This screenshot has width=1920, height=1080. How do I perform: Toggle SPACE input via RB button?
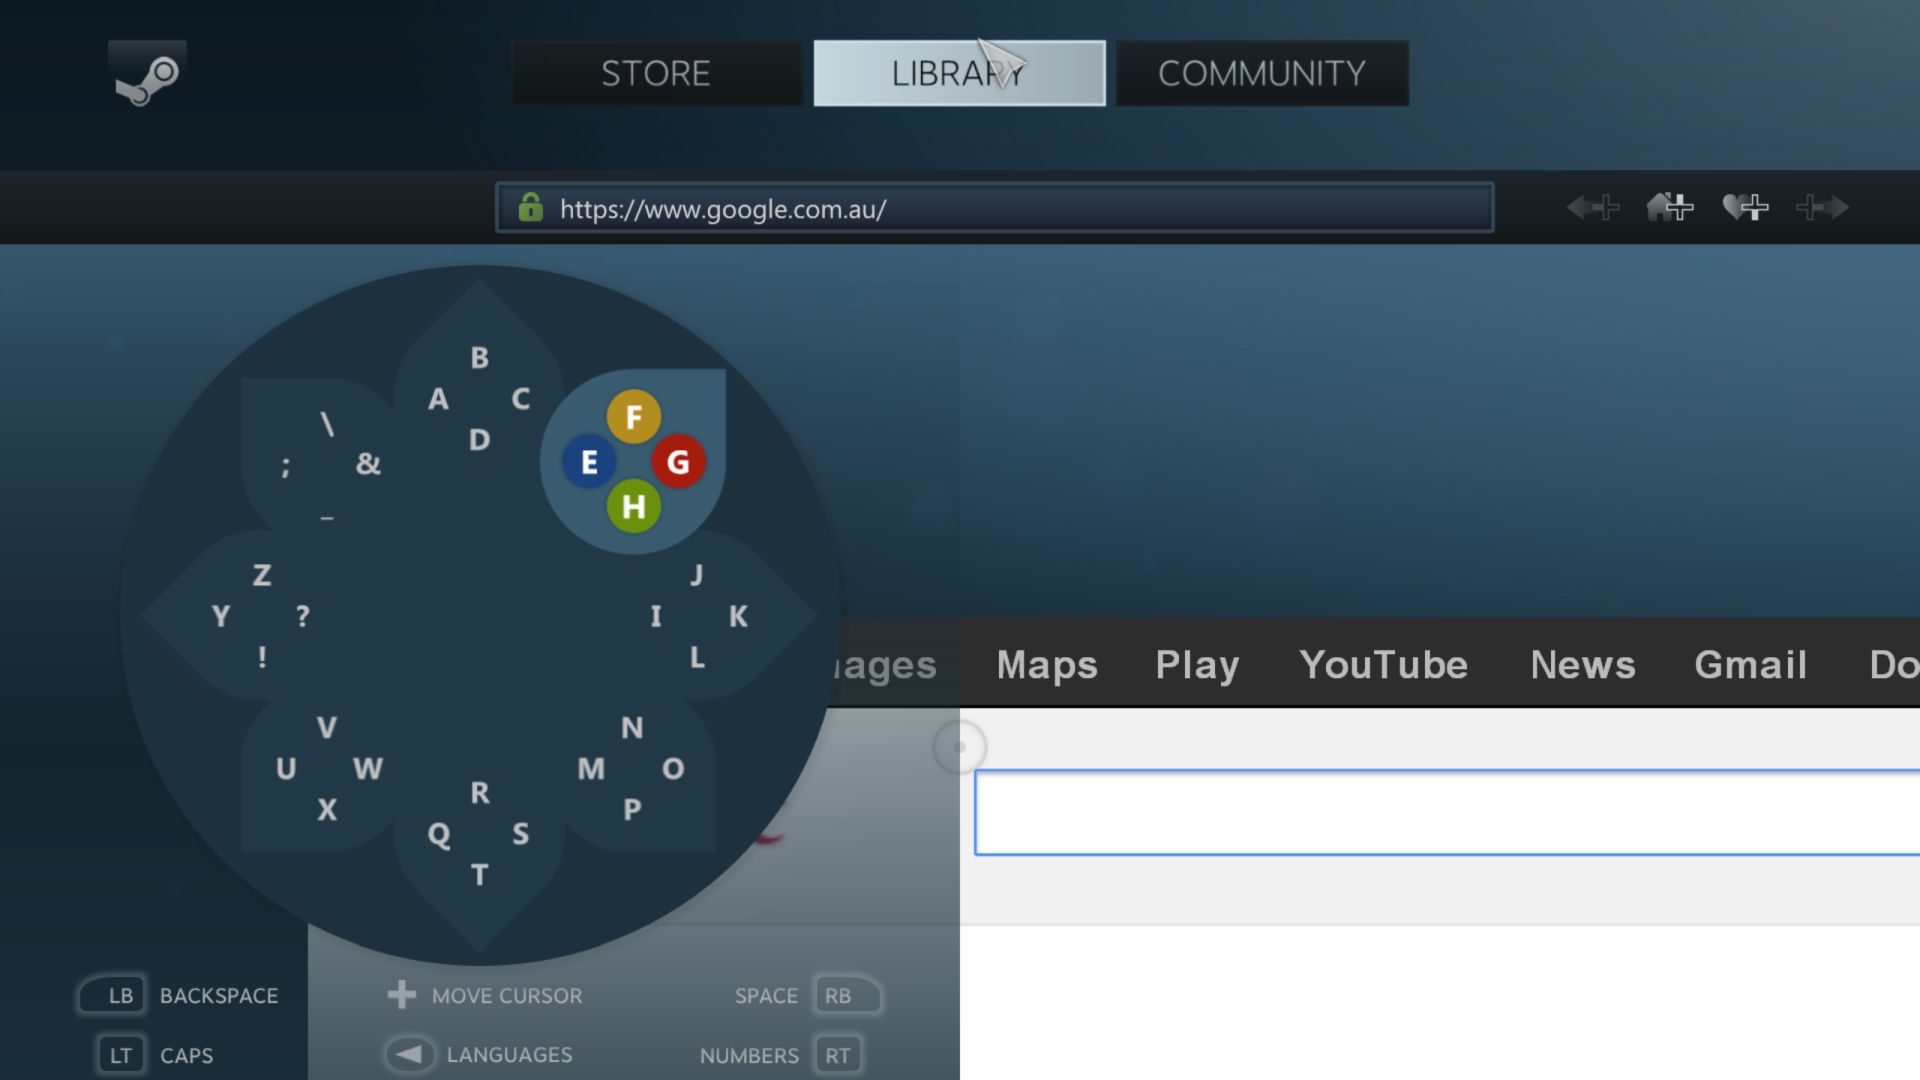836,993
